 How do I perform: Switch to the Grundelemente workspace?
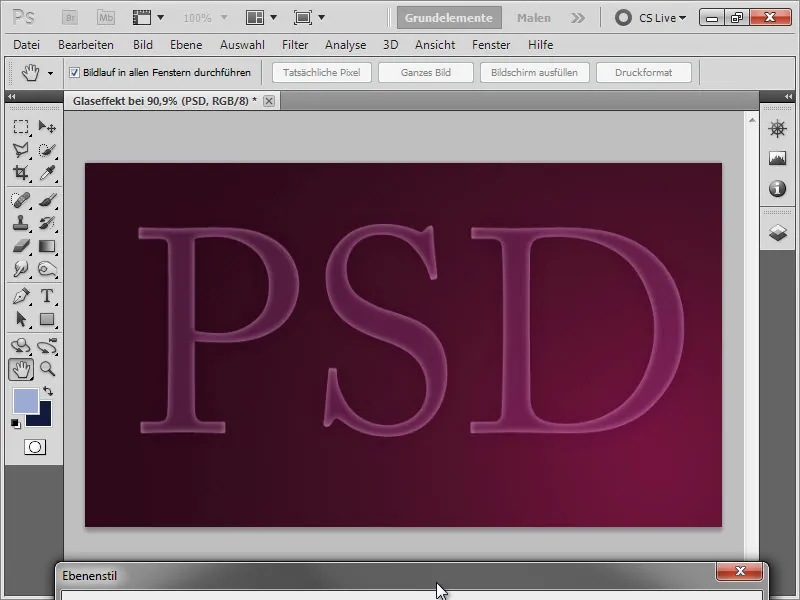(449, 18)
